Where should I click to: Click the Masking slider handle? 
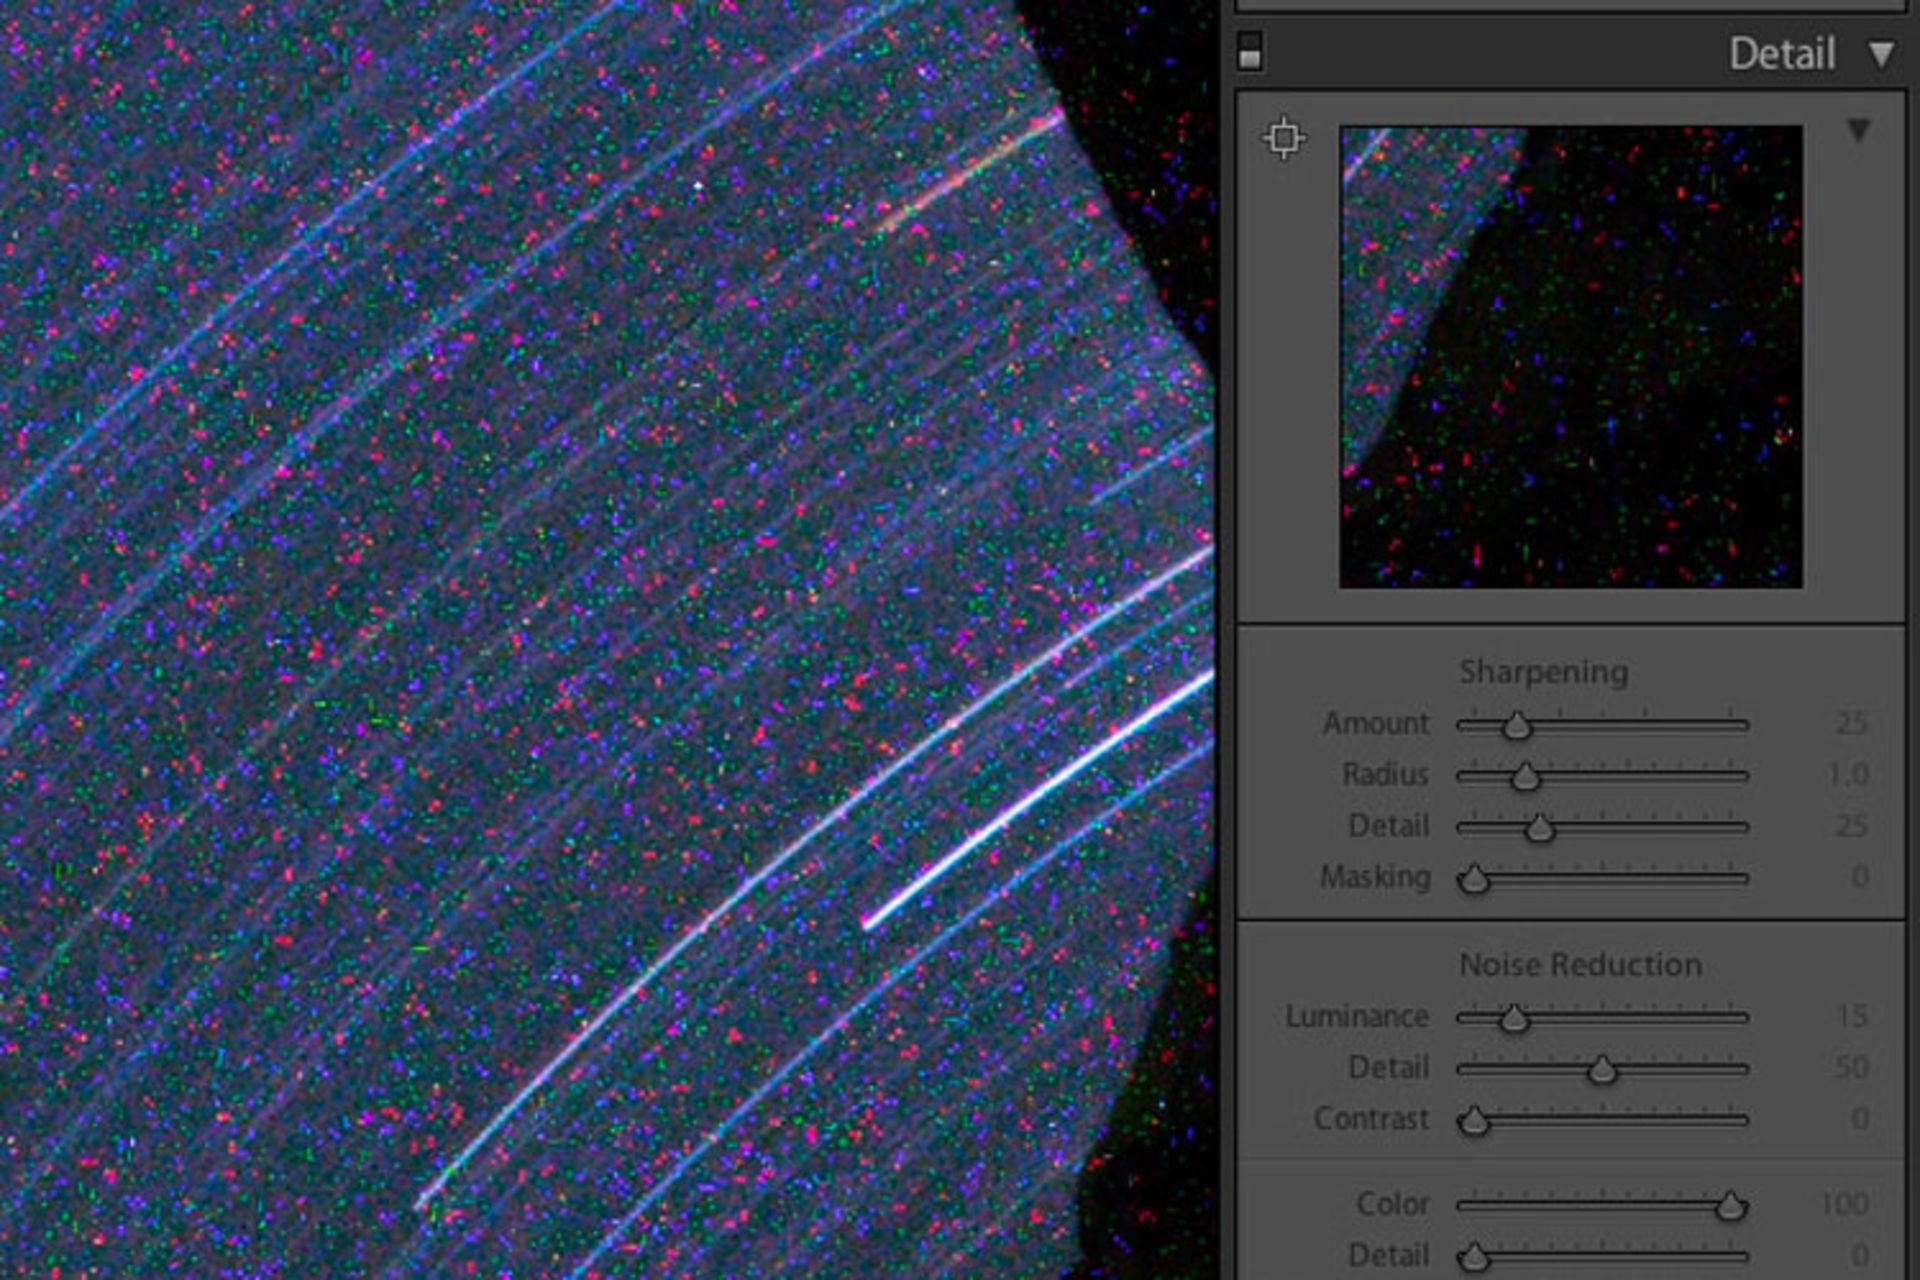1474,880
